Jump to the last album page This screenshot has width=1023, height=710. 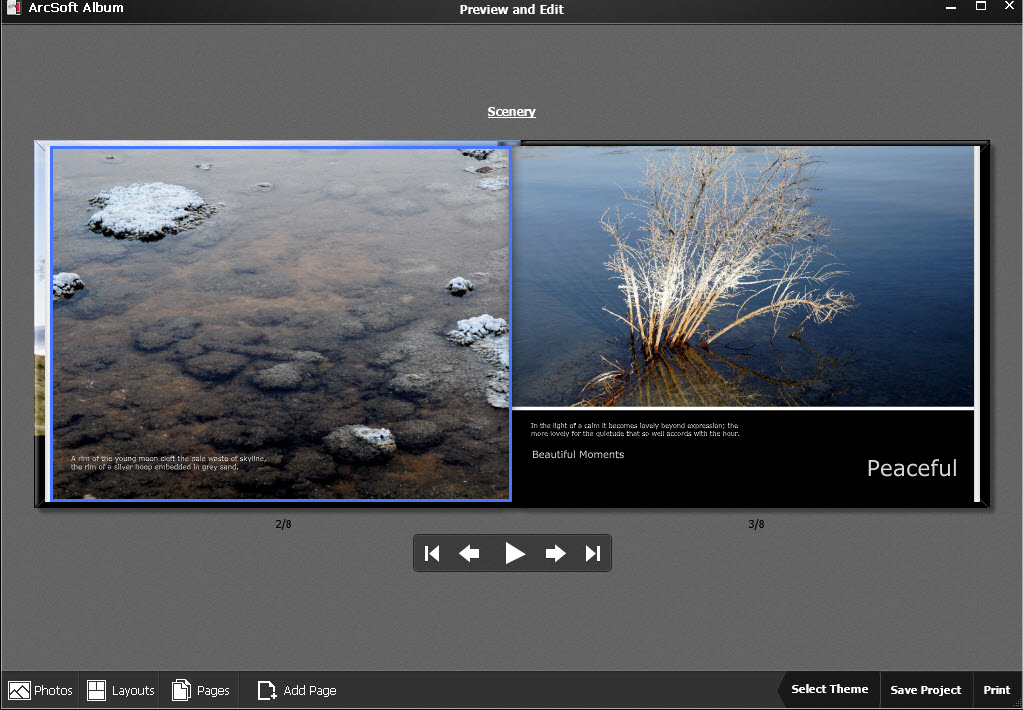pos(592,553)
